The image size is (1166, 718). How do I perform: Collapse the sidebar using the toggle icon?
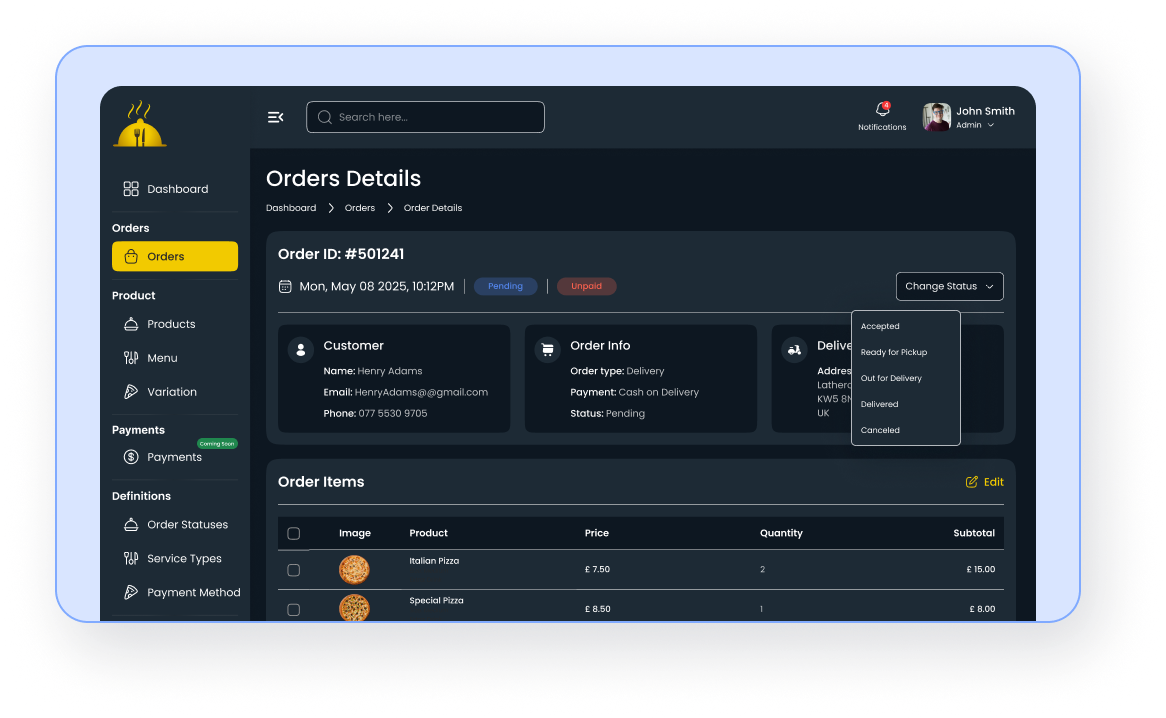275,117
